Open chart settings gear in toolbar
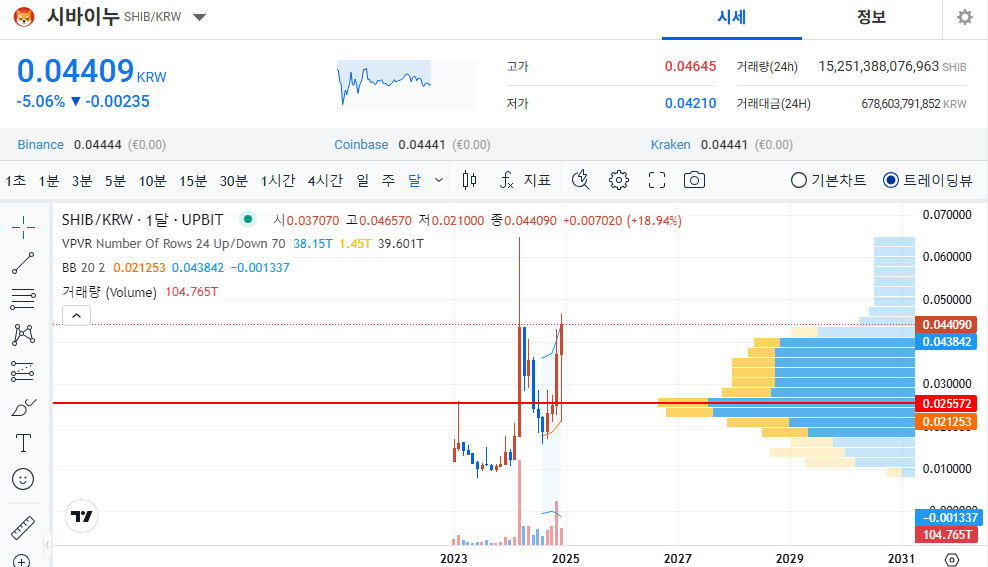The image size is (988, 567). (x=619, y=181)
